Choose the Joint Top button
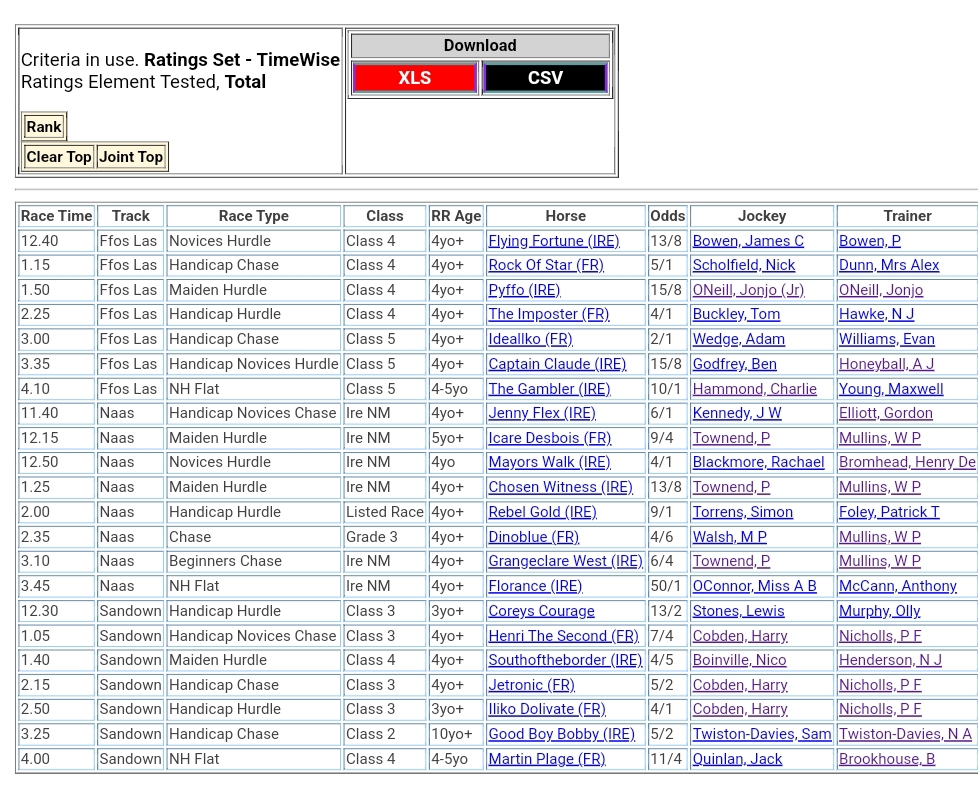978x791 pixels. tap(131, 157)
